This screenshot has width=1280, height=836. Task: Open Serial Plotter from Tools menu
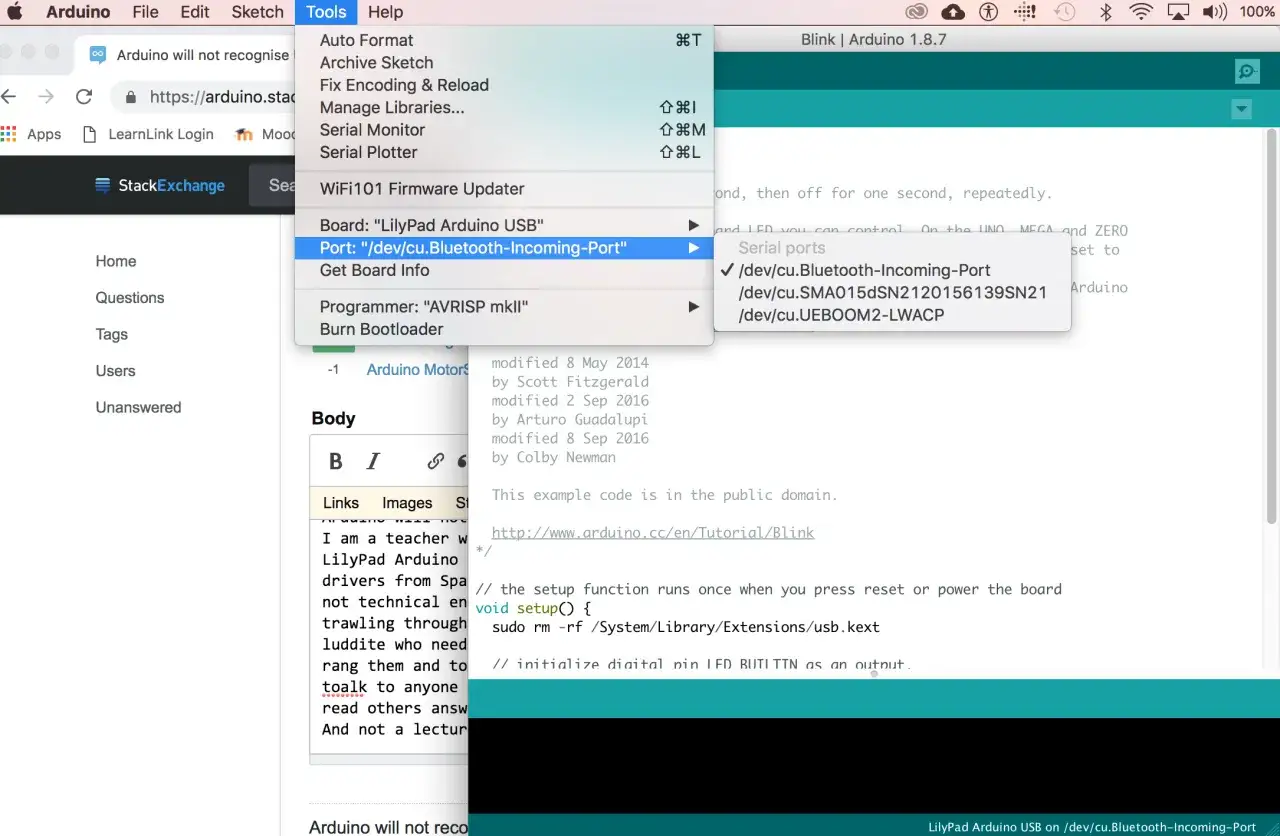pos(504,152)
